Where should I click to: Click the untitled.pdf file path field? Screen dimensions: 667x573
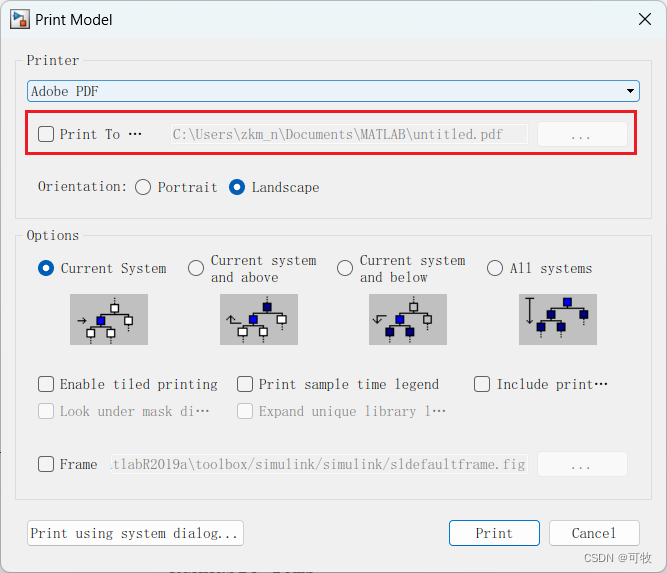(x=349, y=134)
